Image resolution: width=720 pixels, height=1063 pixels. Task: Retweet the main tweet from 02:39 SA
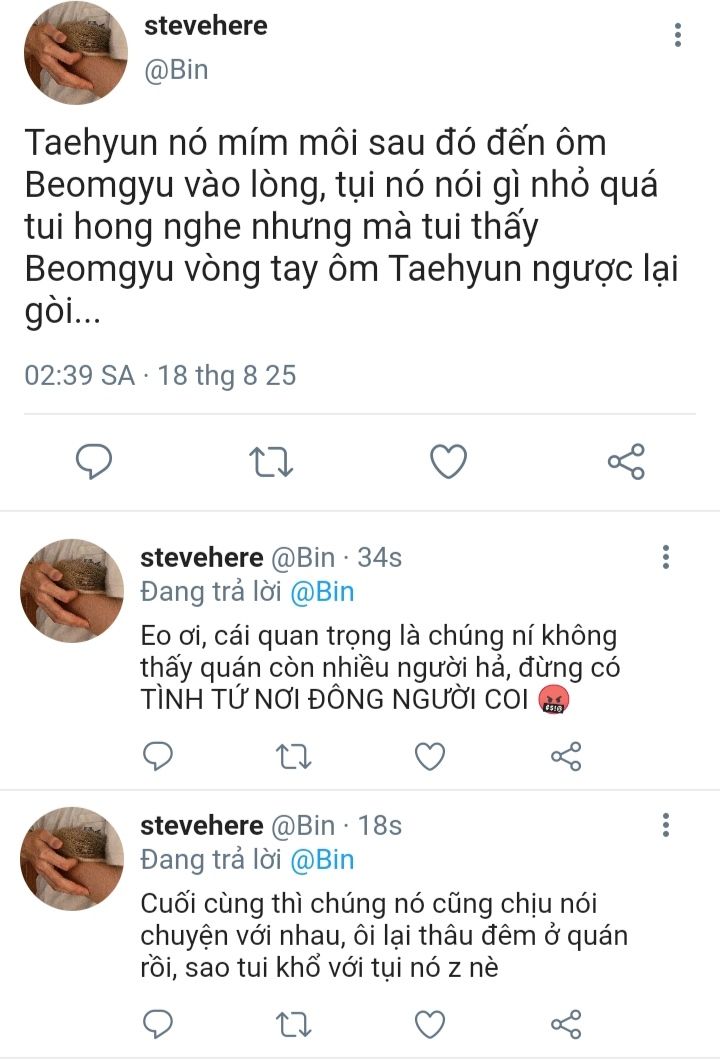tap(271, 462)
